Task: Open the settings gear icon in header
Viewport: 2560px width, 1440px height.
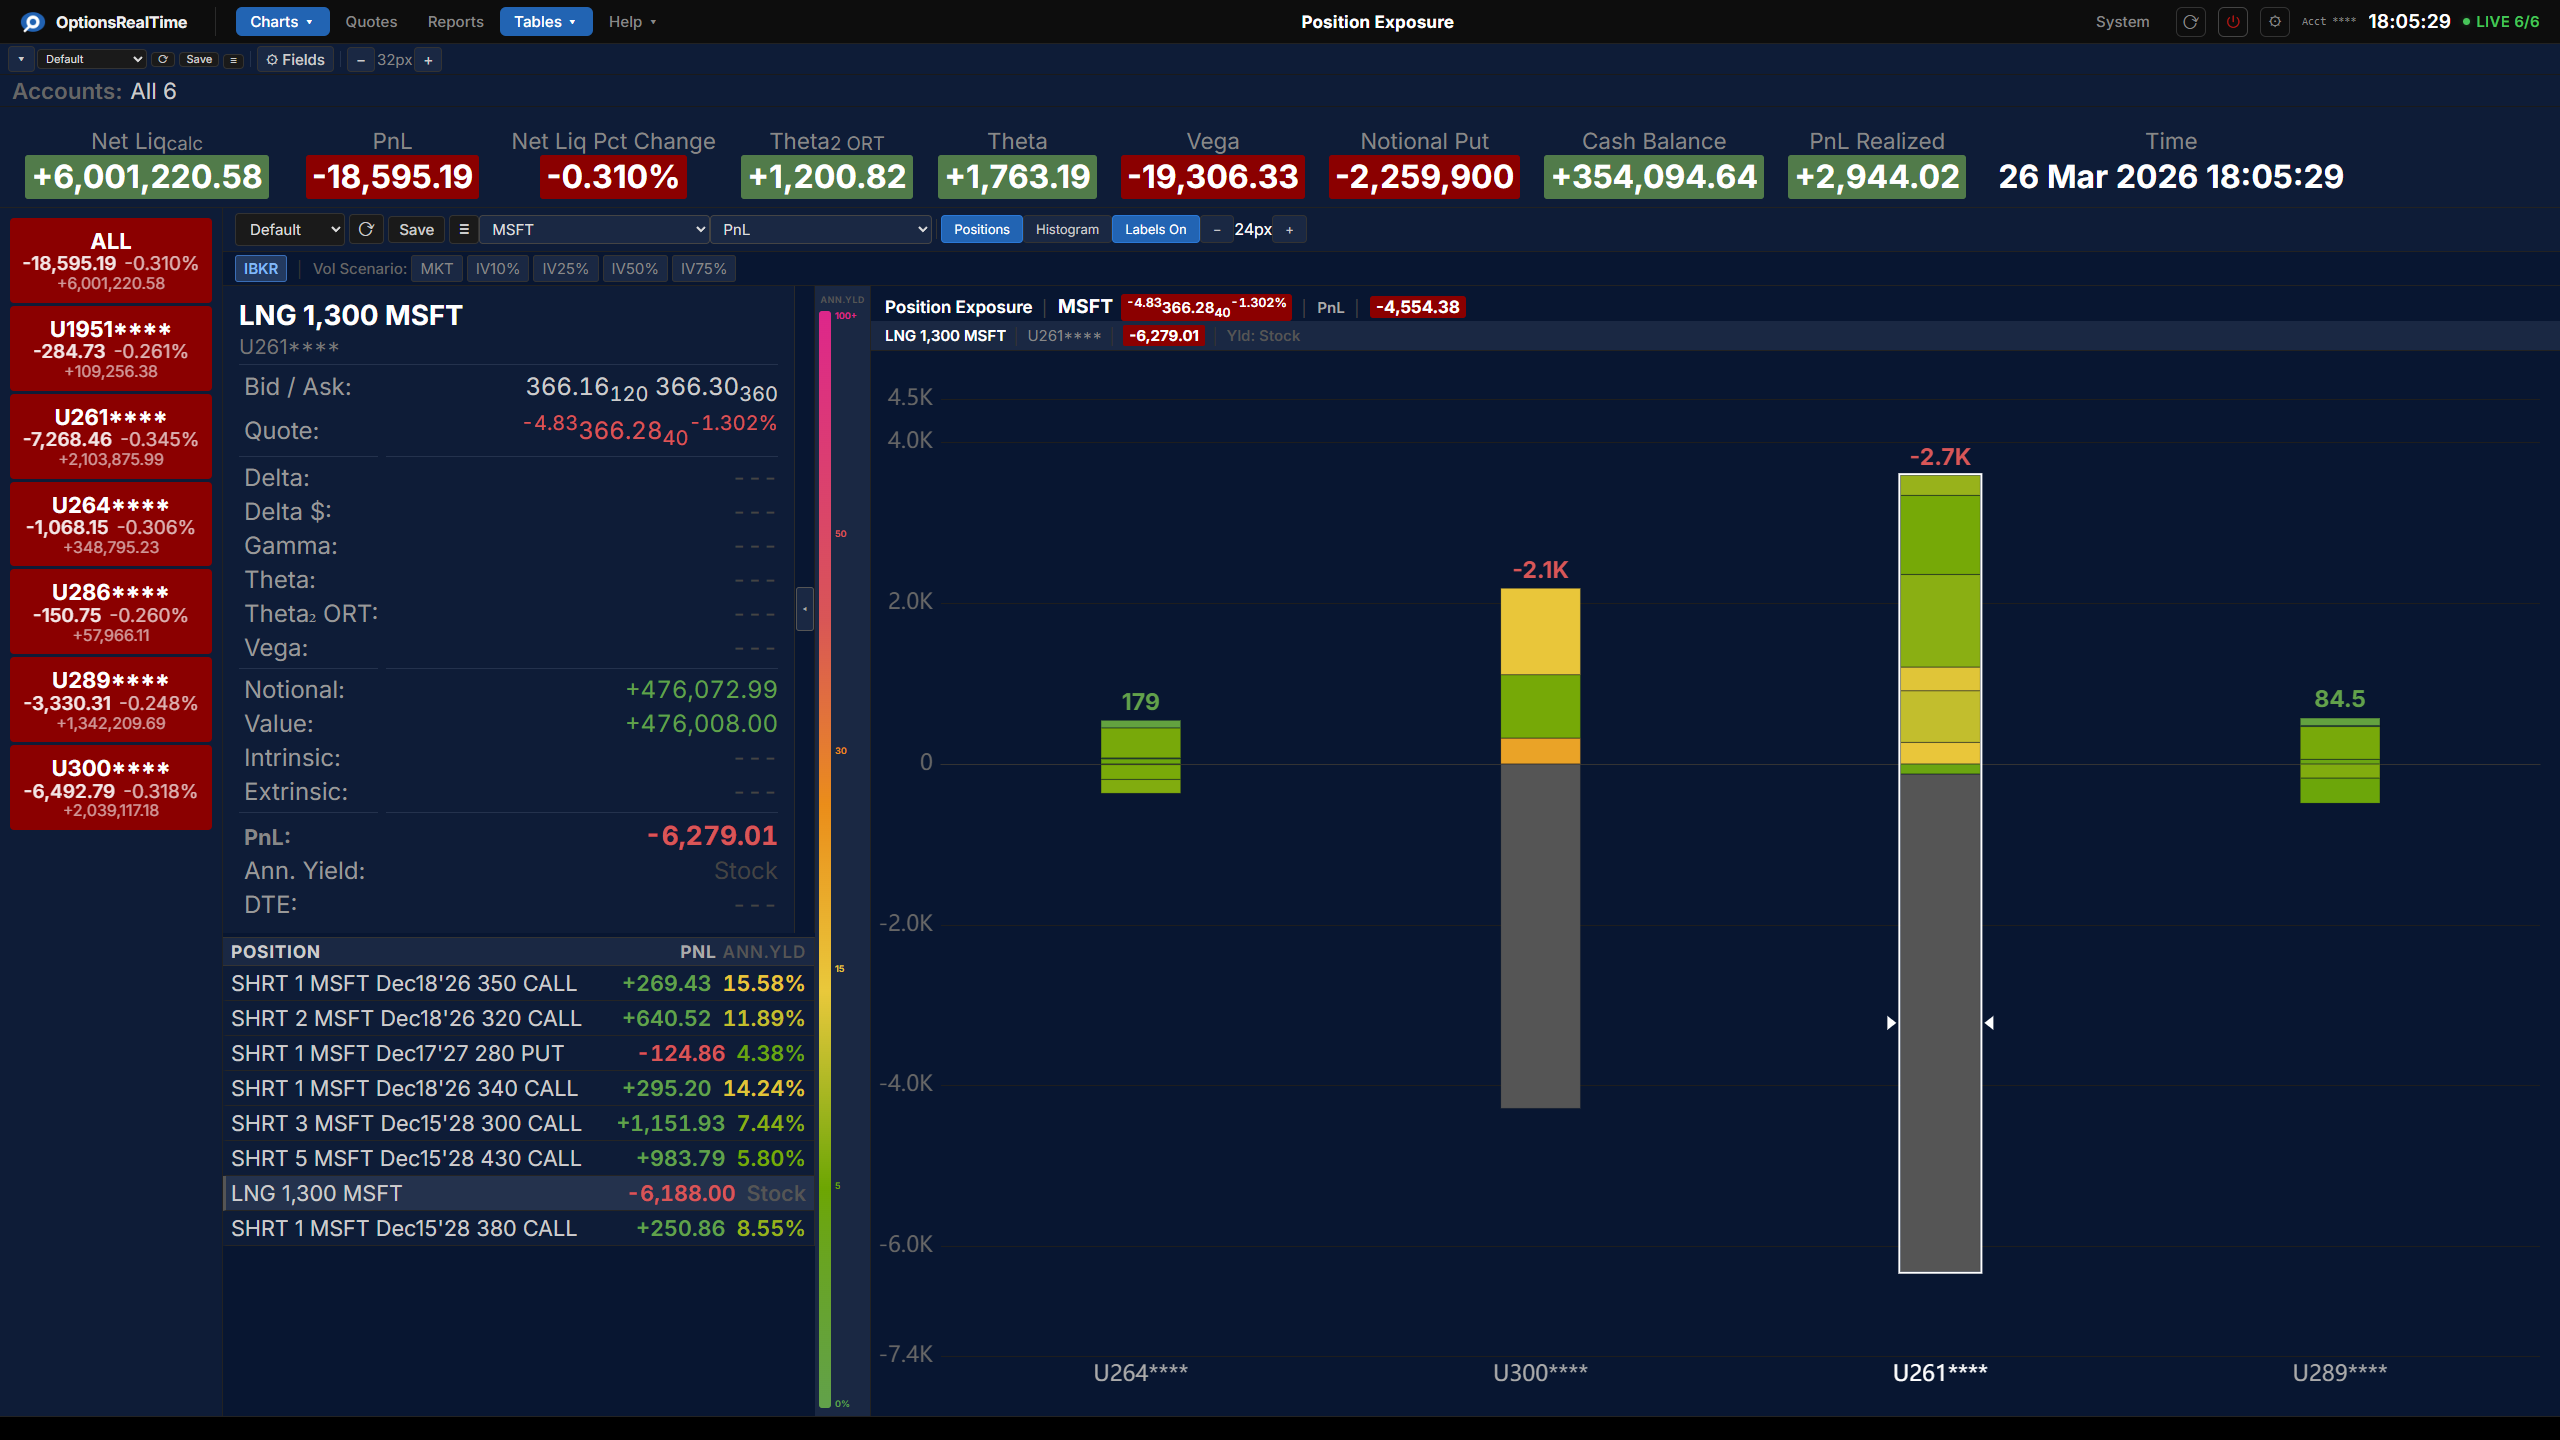Action: pos(2275,22)
